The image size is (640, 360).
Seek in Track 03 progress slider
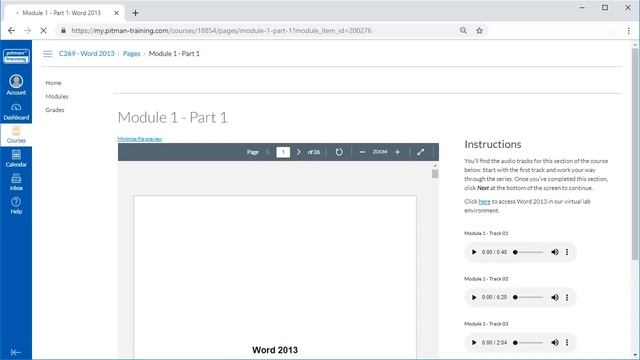click(528, 342)
